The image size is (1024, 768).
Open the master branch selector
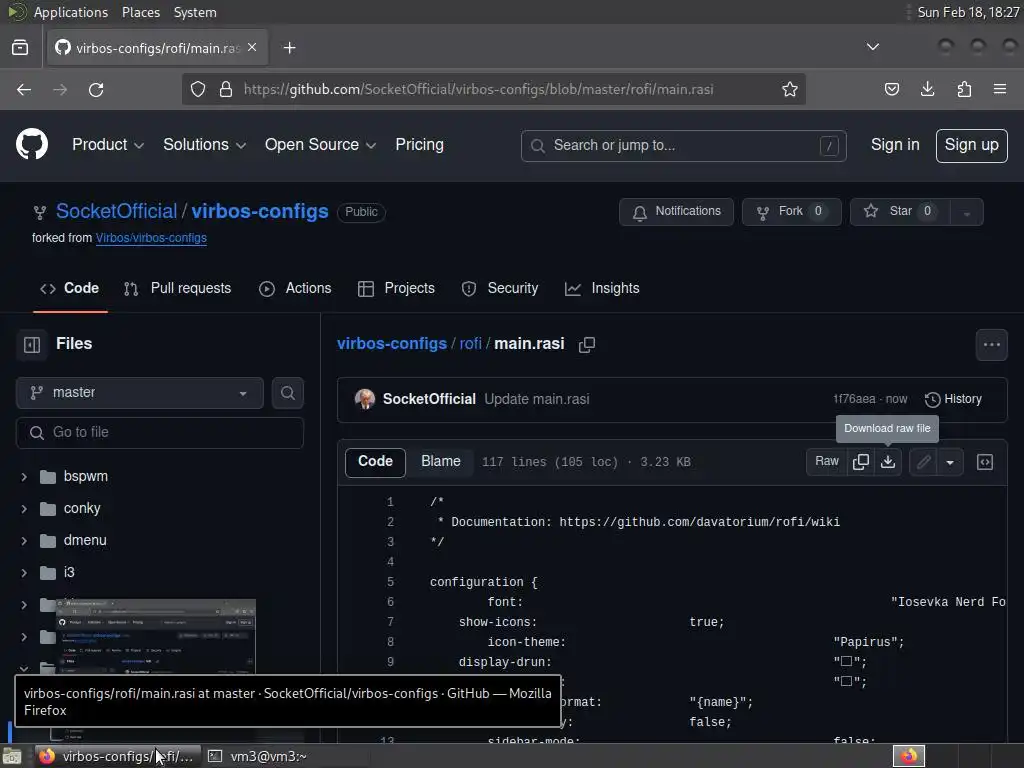140,392
